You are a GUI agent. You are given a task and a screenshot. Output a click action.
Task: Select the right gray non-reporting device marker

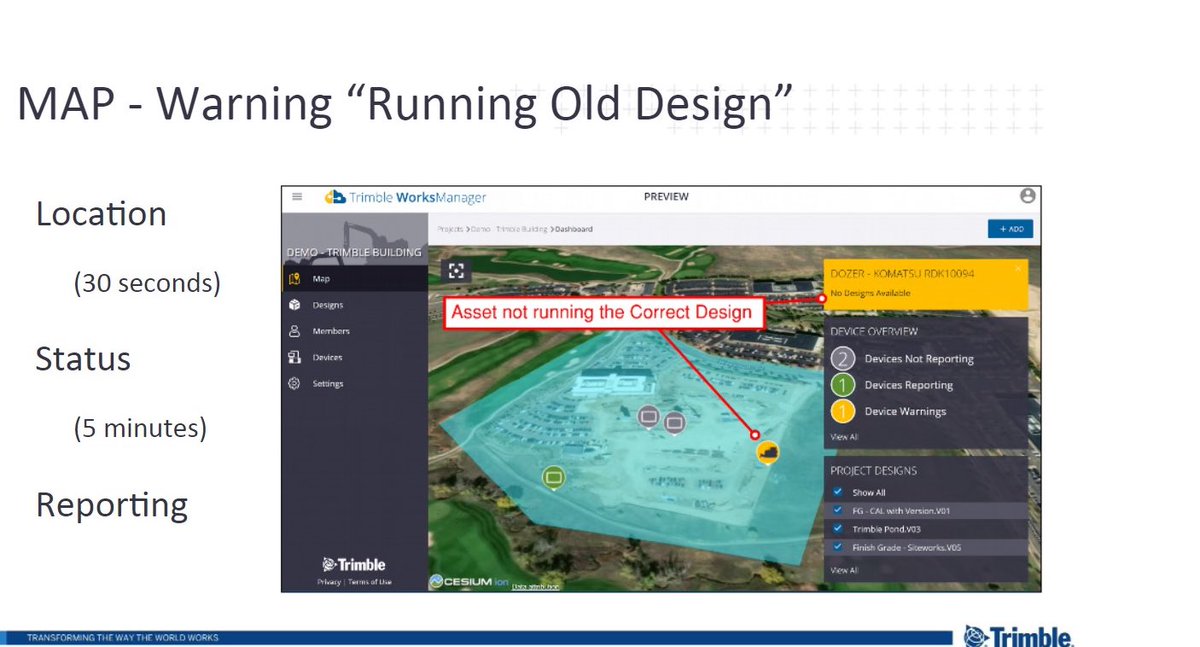(675, 422)
